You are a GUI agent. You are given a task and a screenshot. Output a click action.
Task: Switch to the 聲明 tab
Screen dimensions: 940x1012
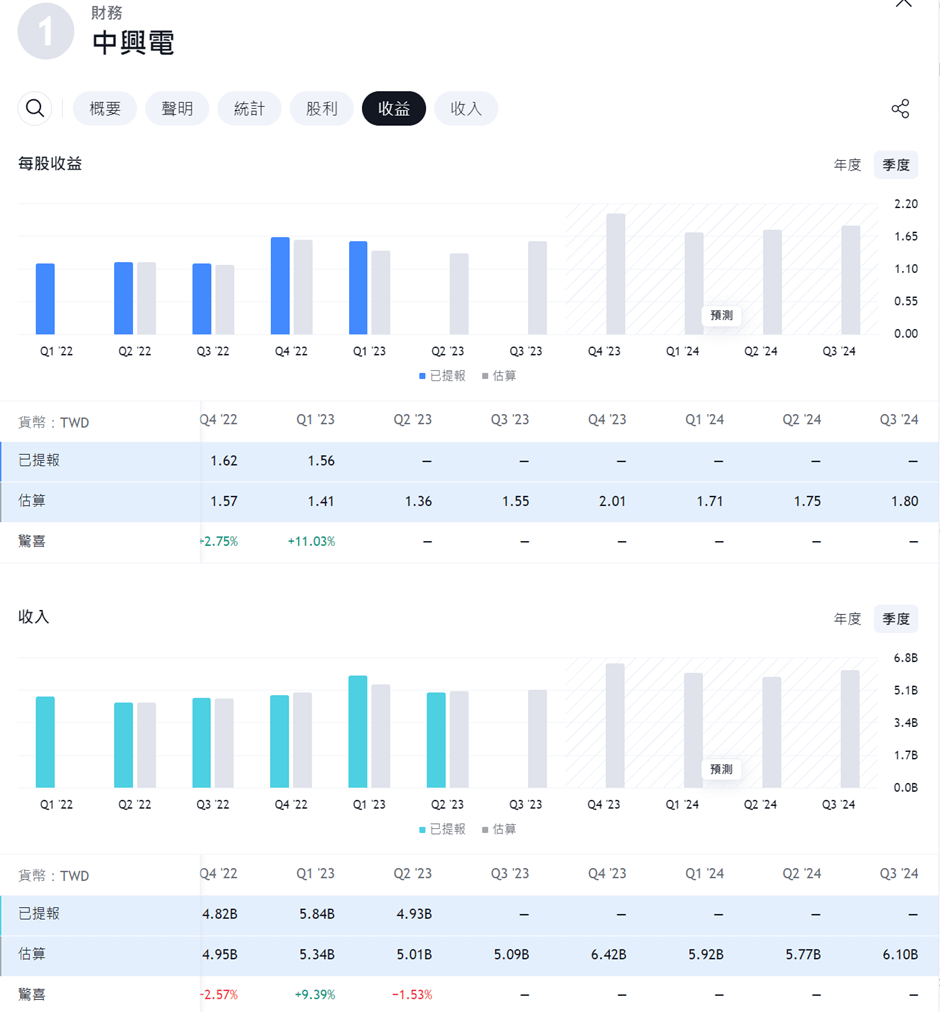177,109
